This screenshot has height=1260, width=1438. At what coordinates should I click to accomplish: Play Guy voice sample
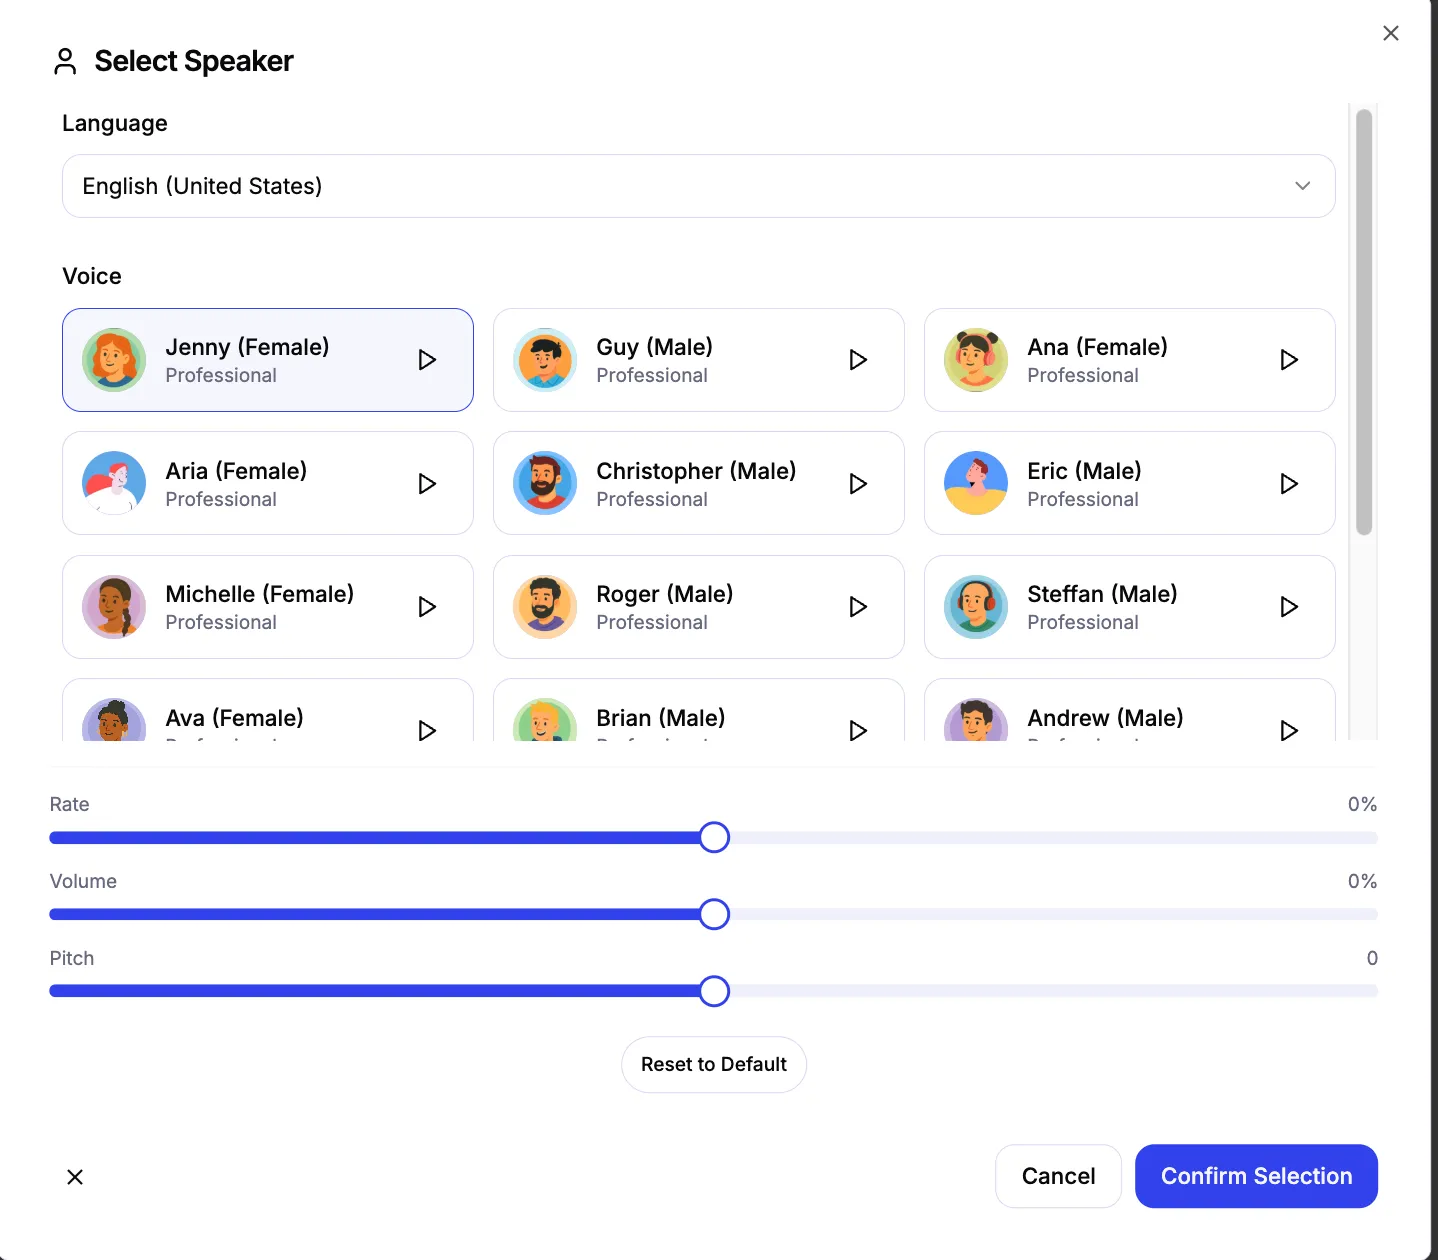pos(858,360)
